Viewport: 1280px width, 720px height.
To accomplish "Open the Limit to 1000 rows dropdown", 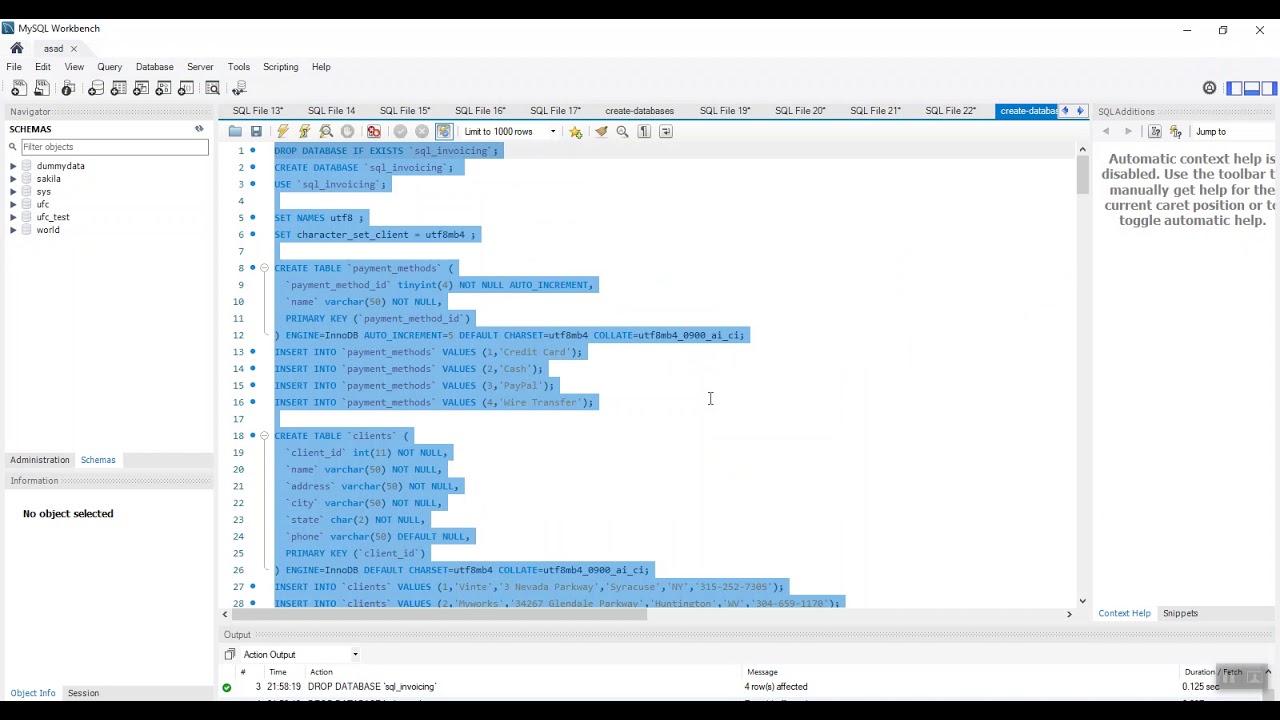I will (509, 132).
